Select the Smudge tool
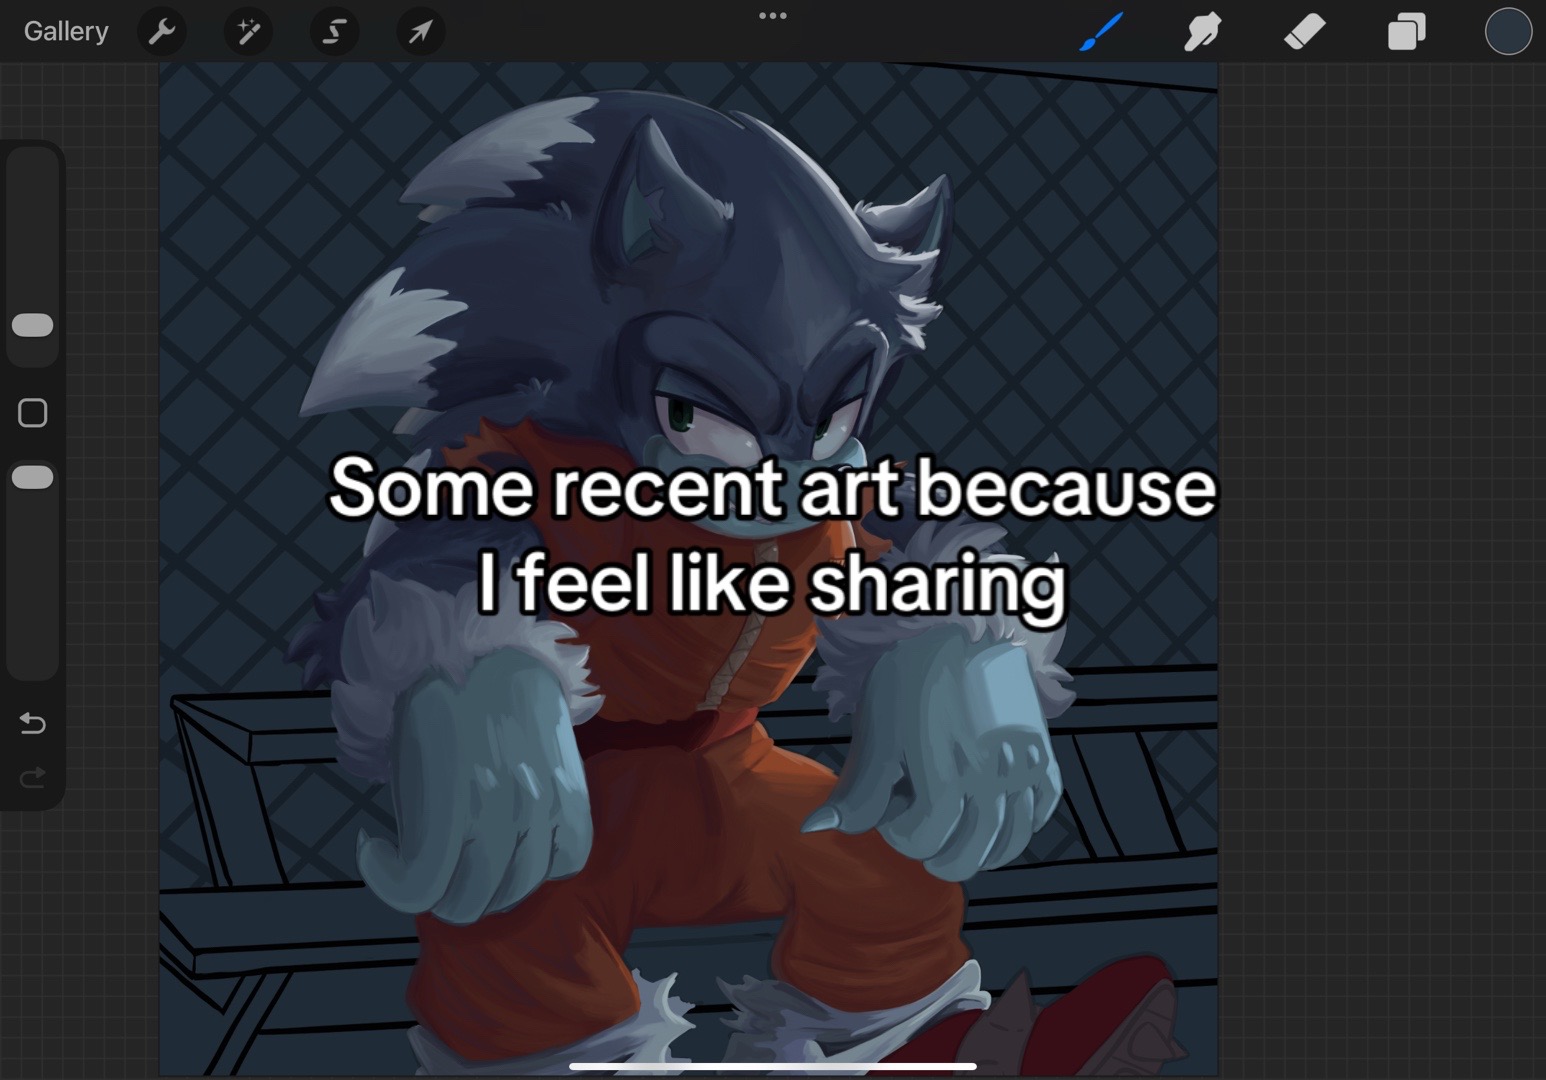 coord(1203,32)
